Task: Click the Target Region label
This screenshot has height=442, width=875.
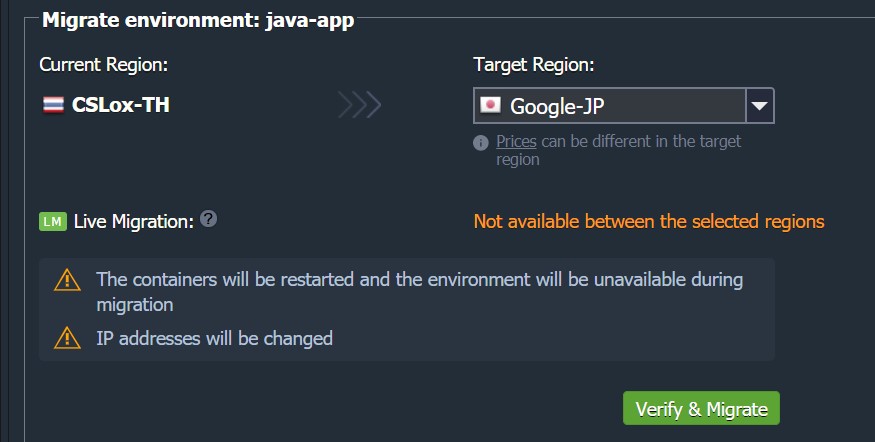Action: (533, 65)
